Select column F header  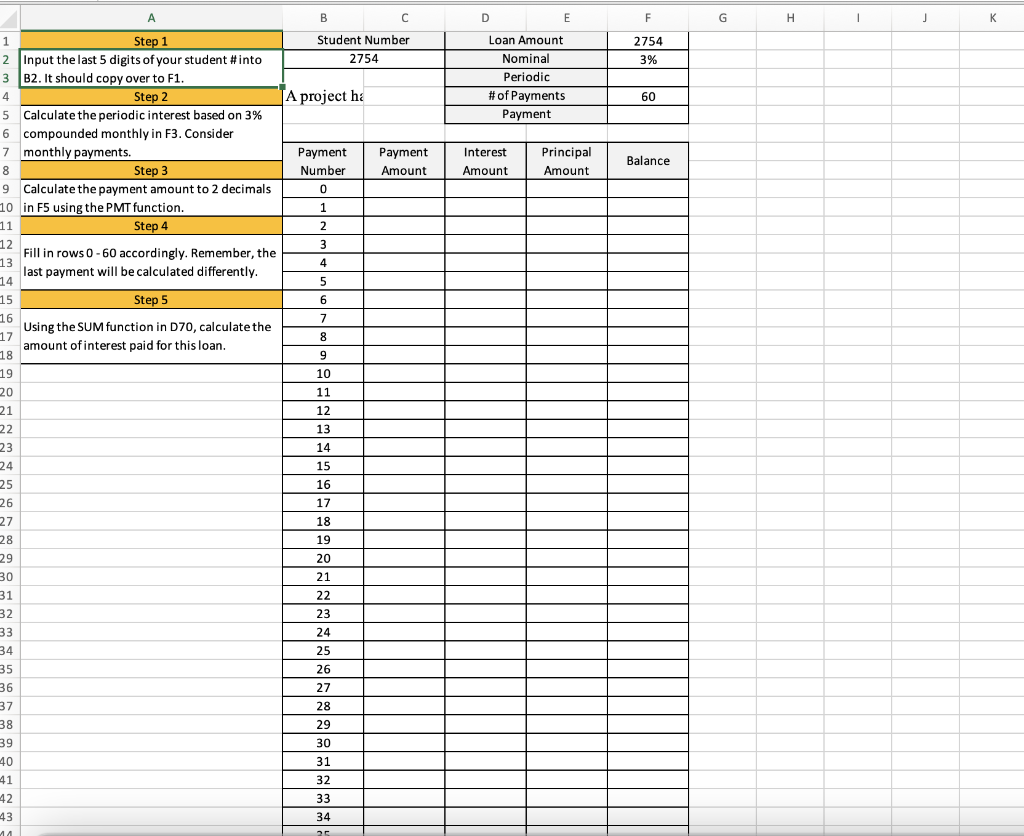(x=648, y=18)
